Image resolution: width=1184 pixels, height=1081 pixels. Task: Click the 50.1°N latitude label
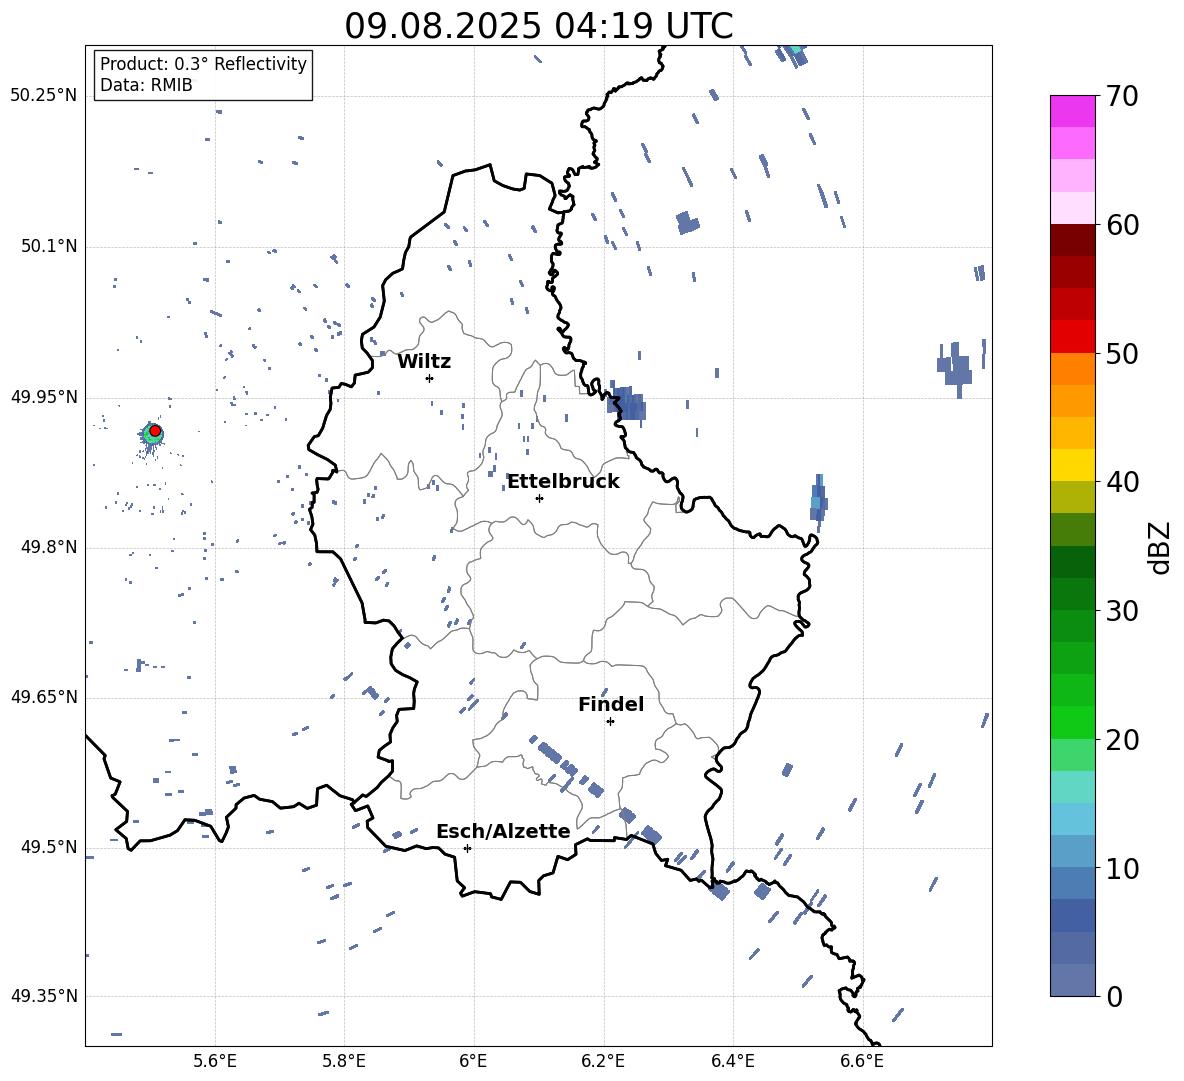(48, 246)
